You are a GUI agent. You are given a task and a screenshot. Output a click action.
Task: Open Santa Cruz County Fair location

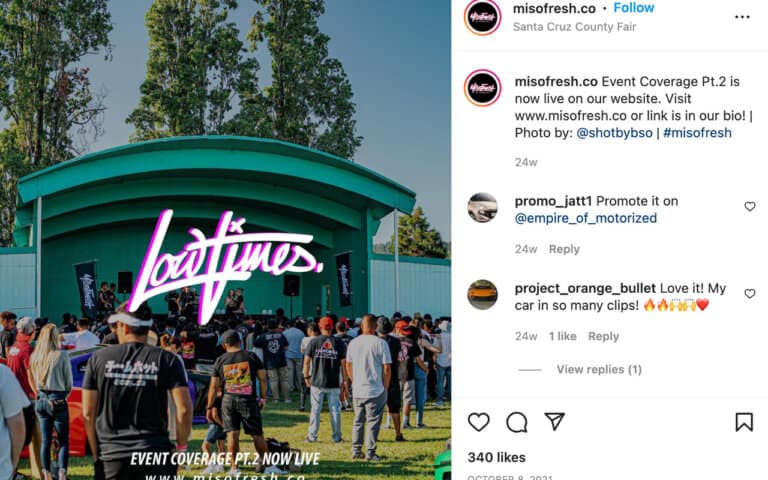pos(575,27)
